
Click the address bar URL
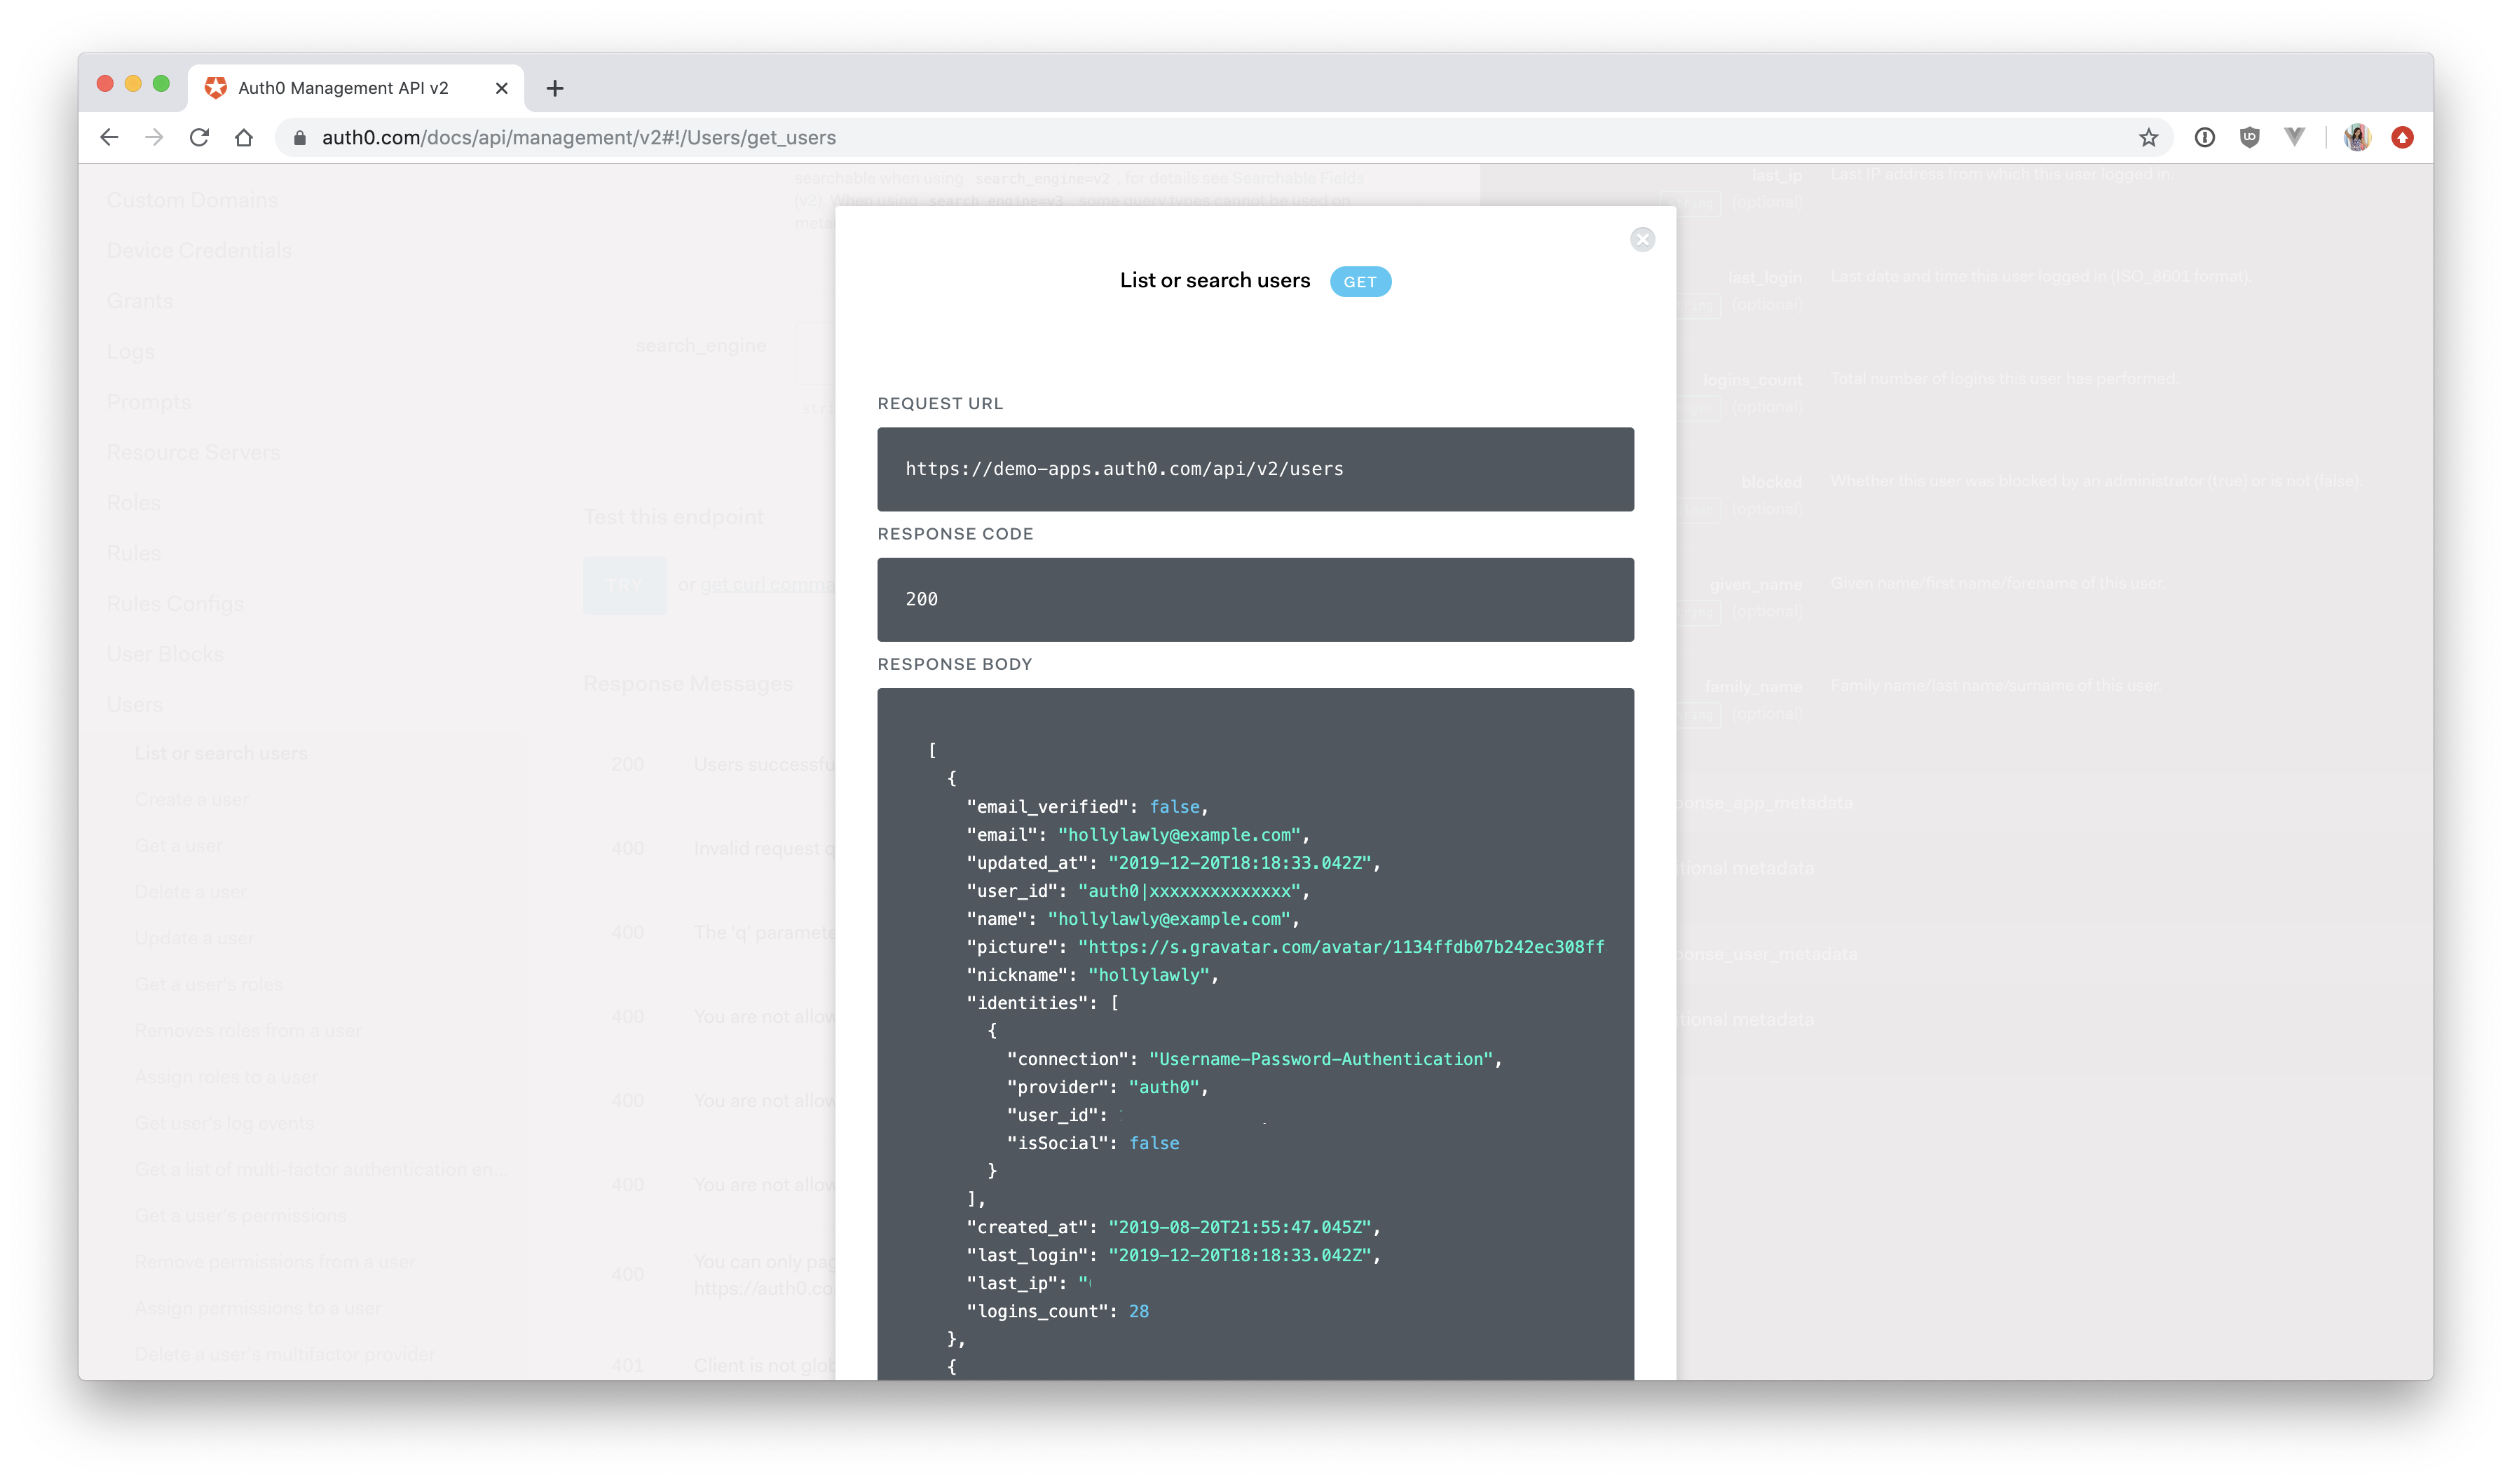click(578, 138)
